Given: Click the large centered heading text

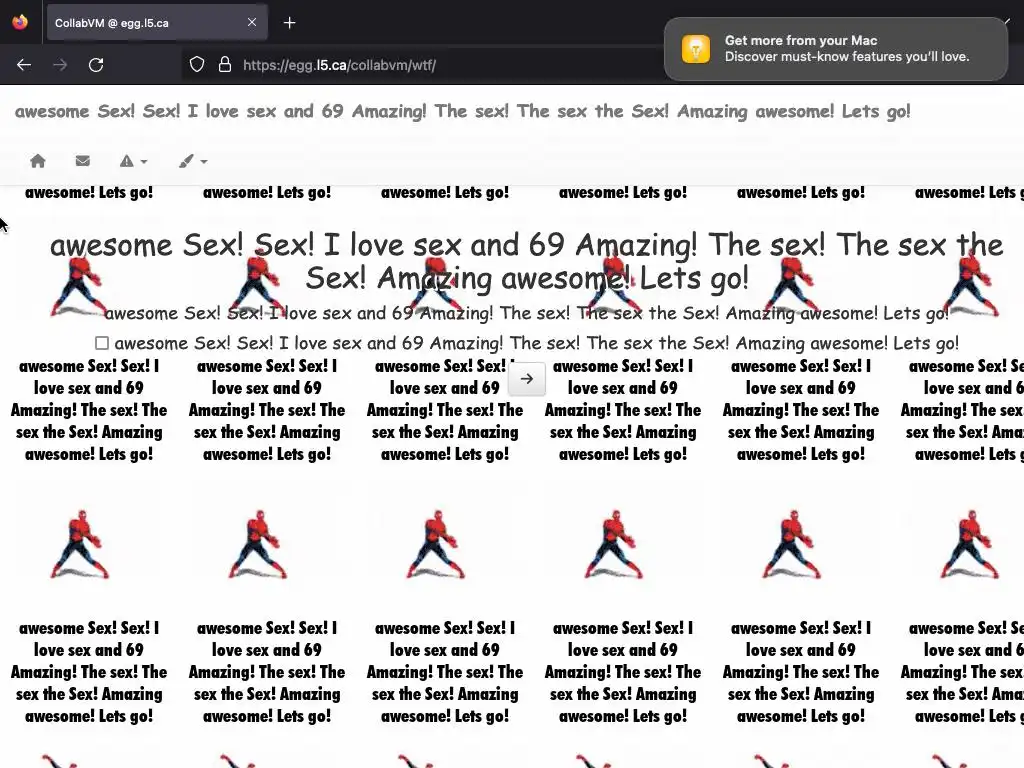Looking at the screenshot, I should point(526,261).
